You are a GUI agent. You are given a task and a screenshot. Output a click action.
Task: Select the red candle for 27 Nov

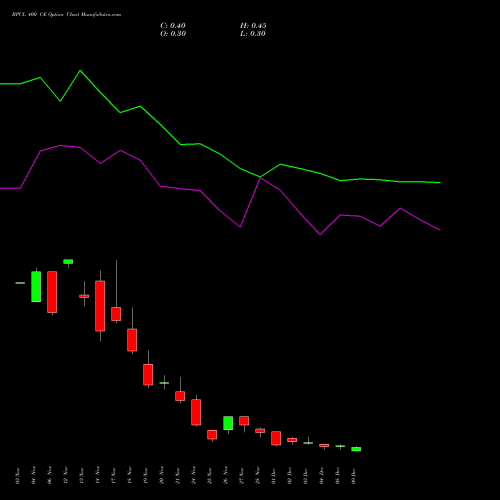pos(244,421)
